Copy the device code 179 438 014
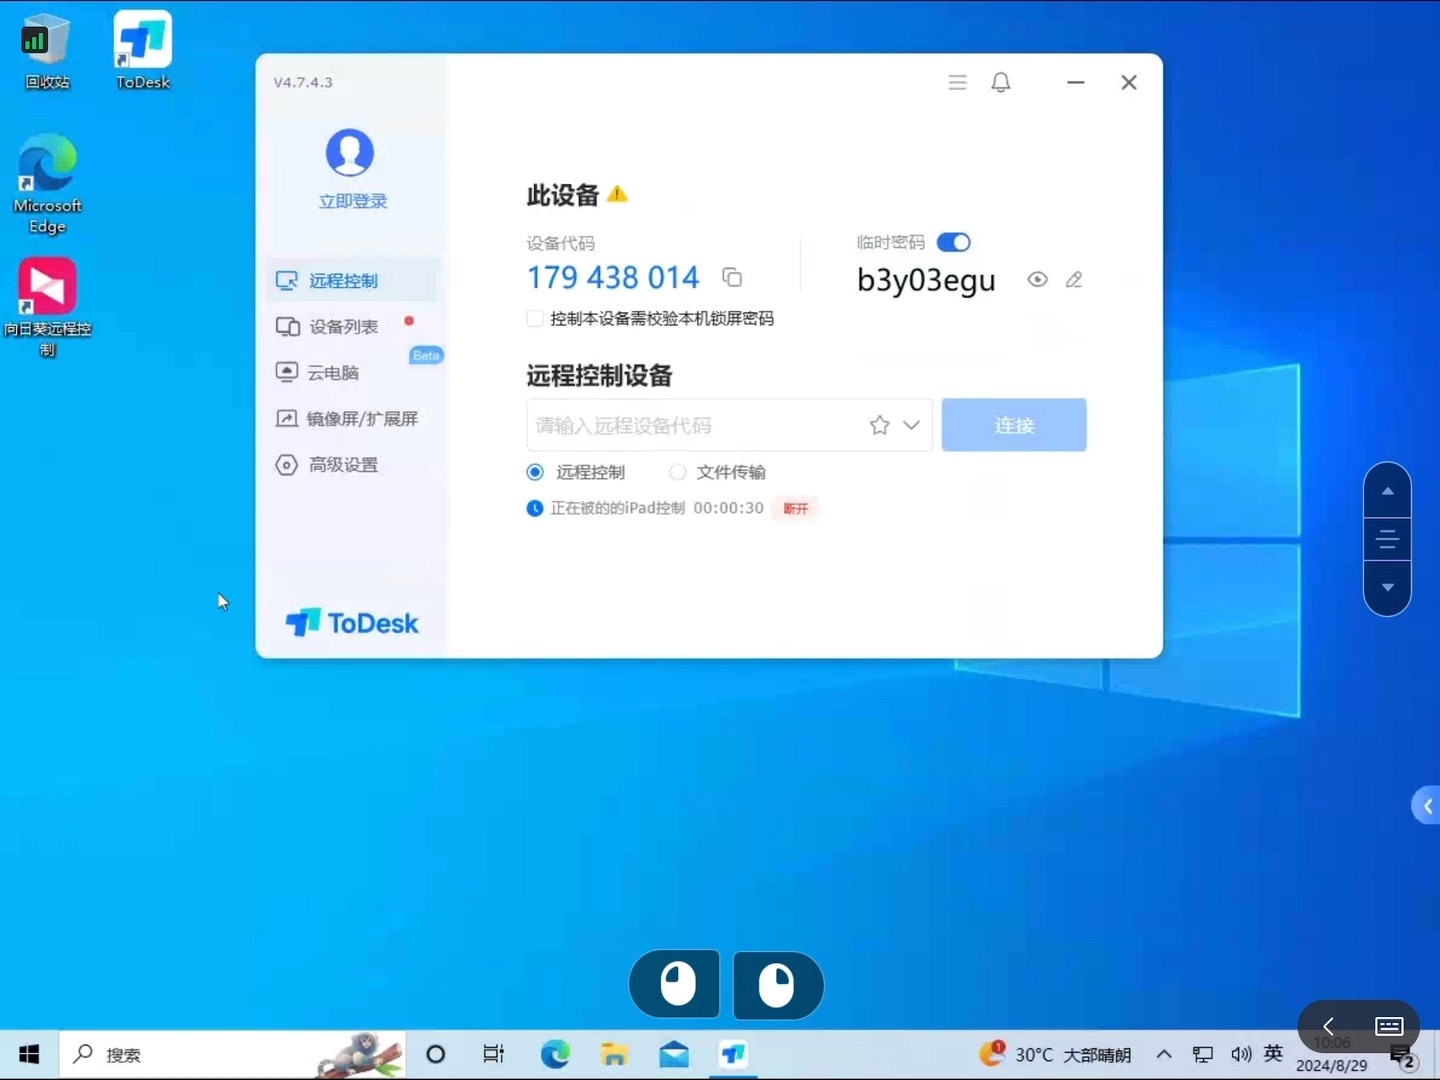 pos(732,277)
